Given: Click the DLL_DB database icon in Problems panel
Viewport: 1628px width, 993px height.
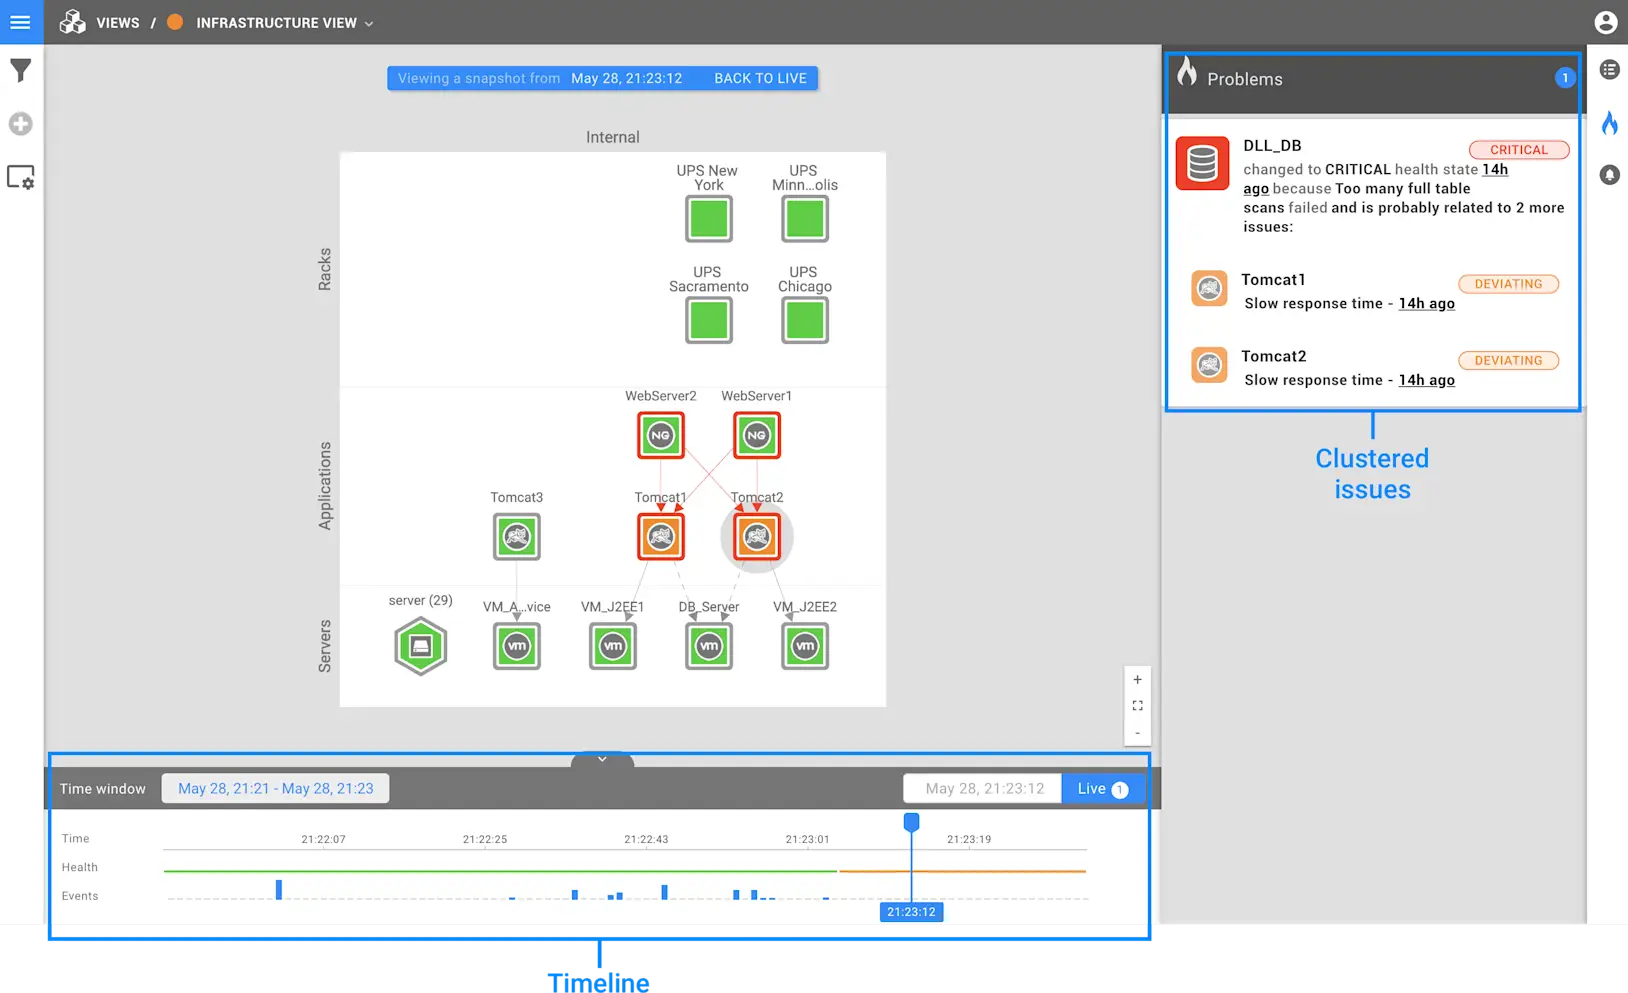Looking at the screenshot, I should coord(1201,163).
